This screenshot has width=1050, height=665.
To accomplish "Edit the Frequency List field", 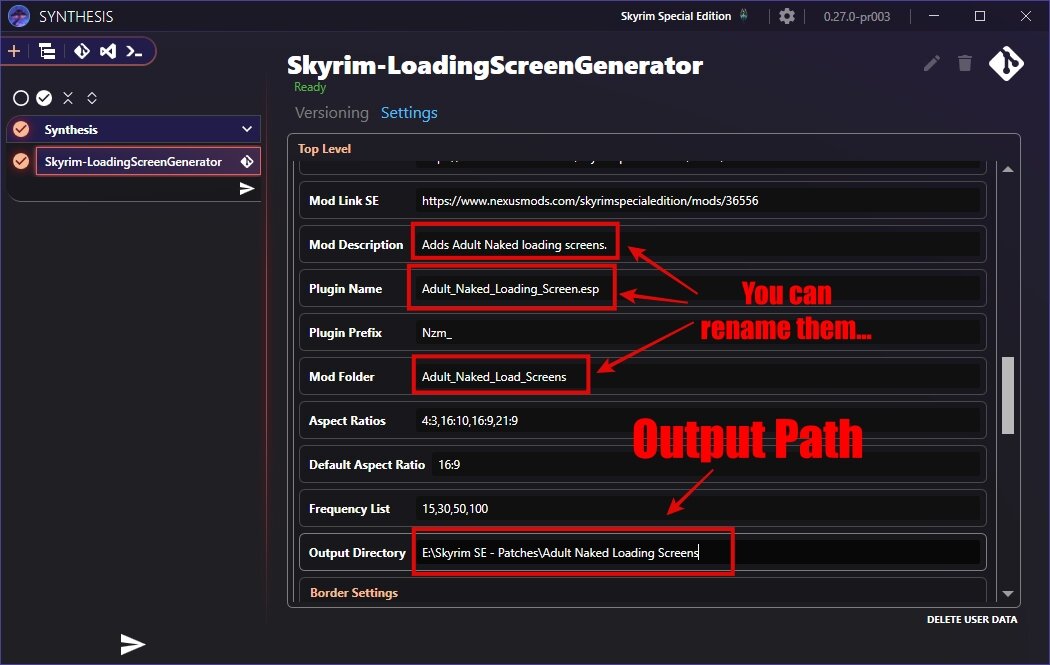I will (x=698, y=508).
